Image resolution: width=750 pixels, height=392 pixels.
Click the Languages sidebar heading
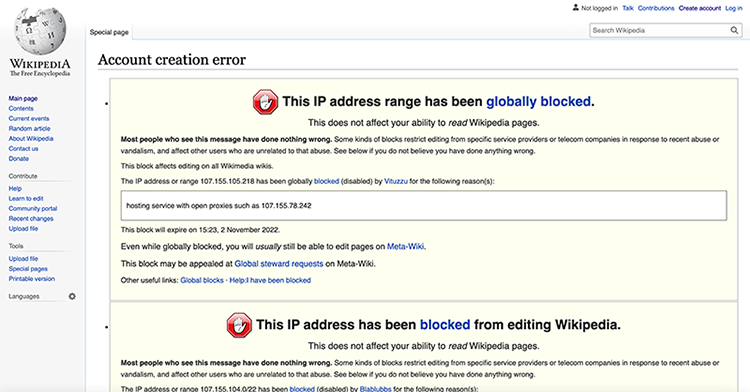click(23, 296)
